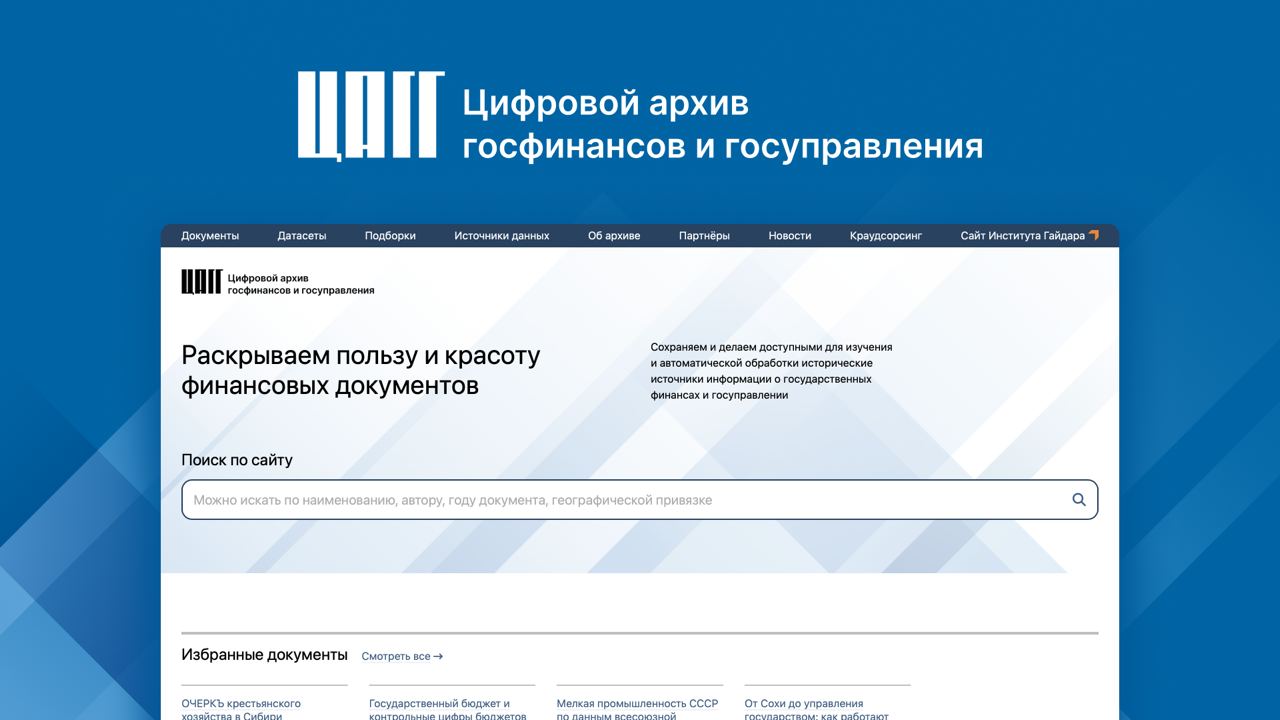Focus the site search input field
Screen dimensions: 1280x720
pos(639,500)
